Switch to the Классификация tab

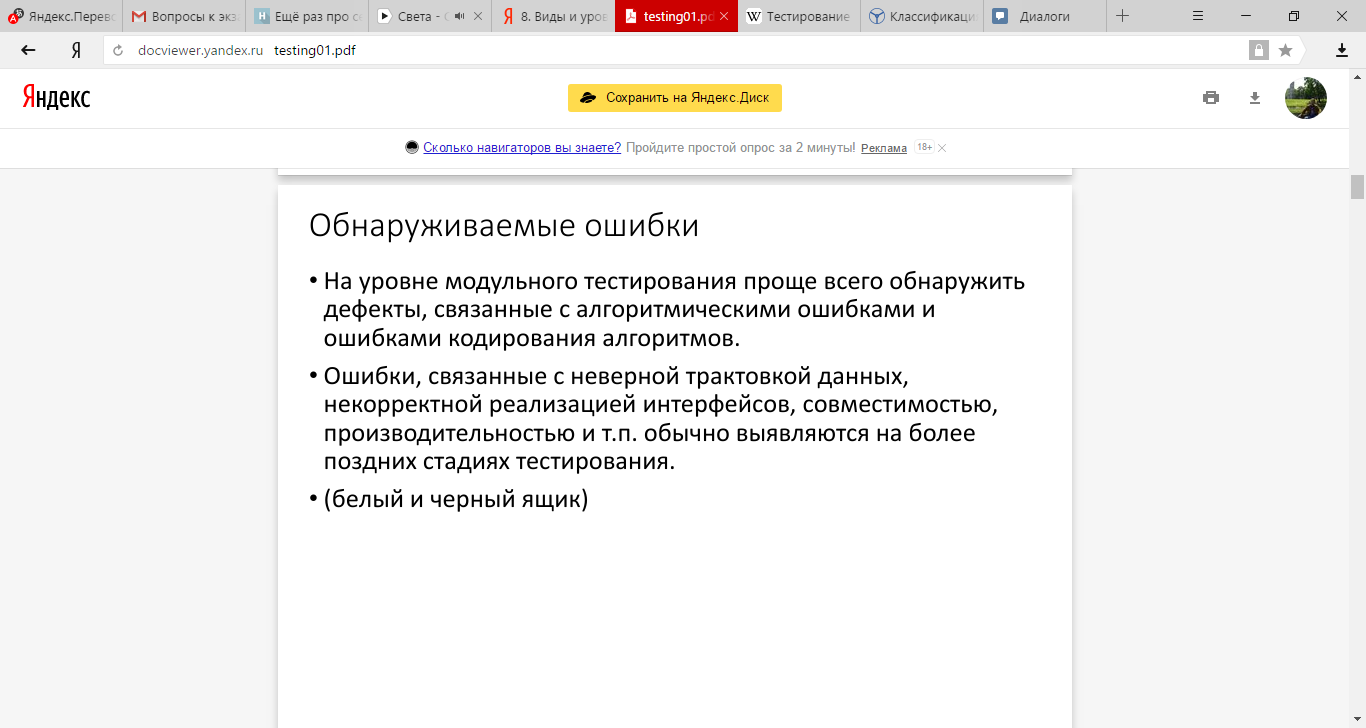coord(923,16)
